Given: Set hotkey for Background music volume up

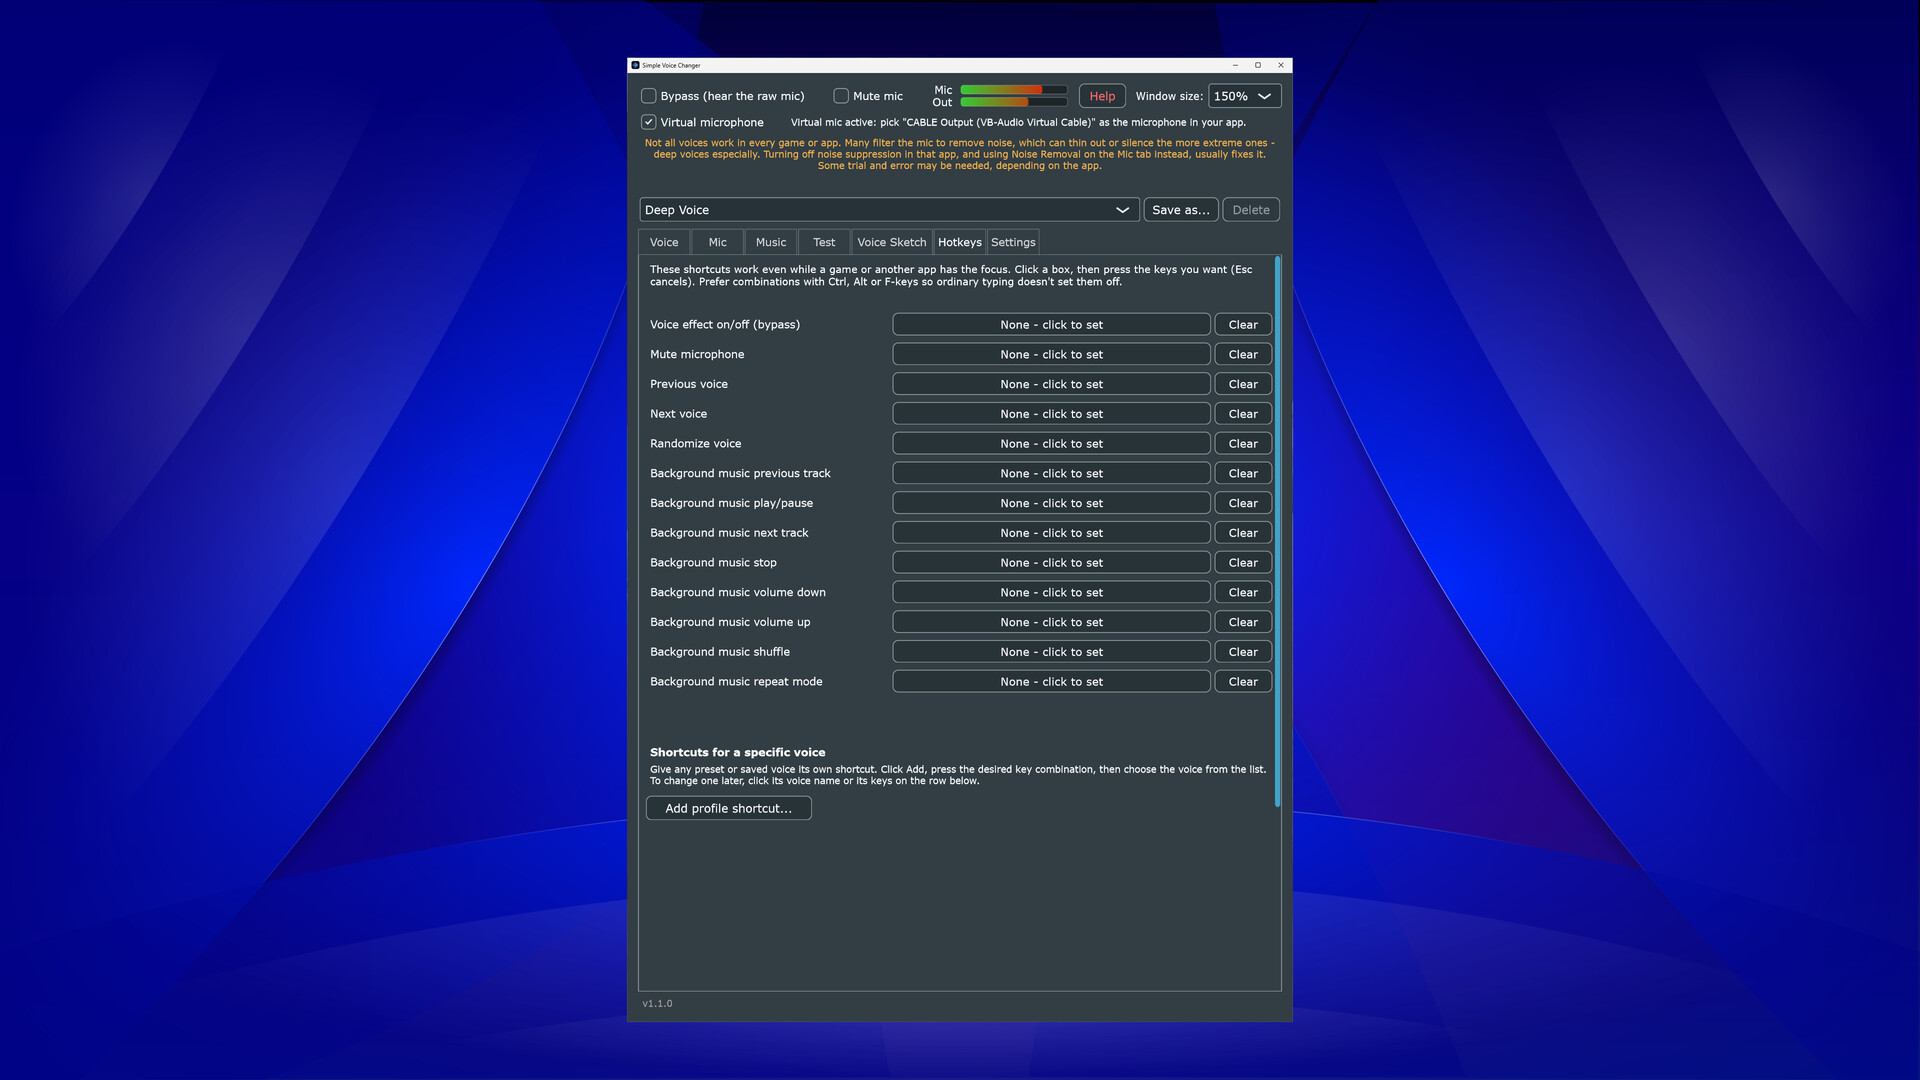Looking at the screenshot, I should coord(1051,622).
